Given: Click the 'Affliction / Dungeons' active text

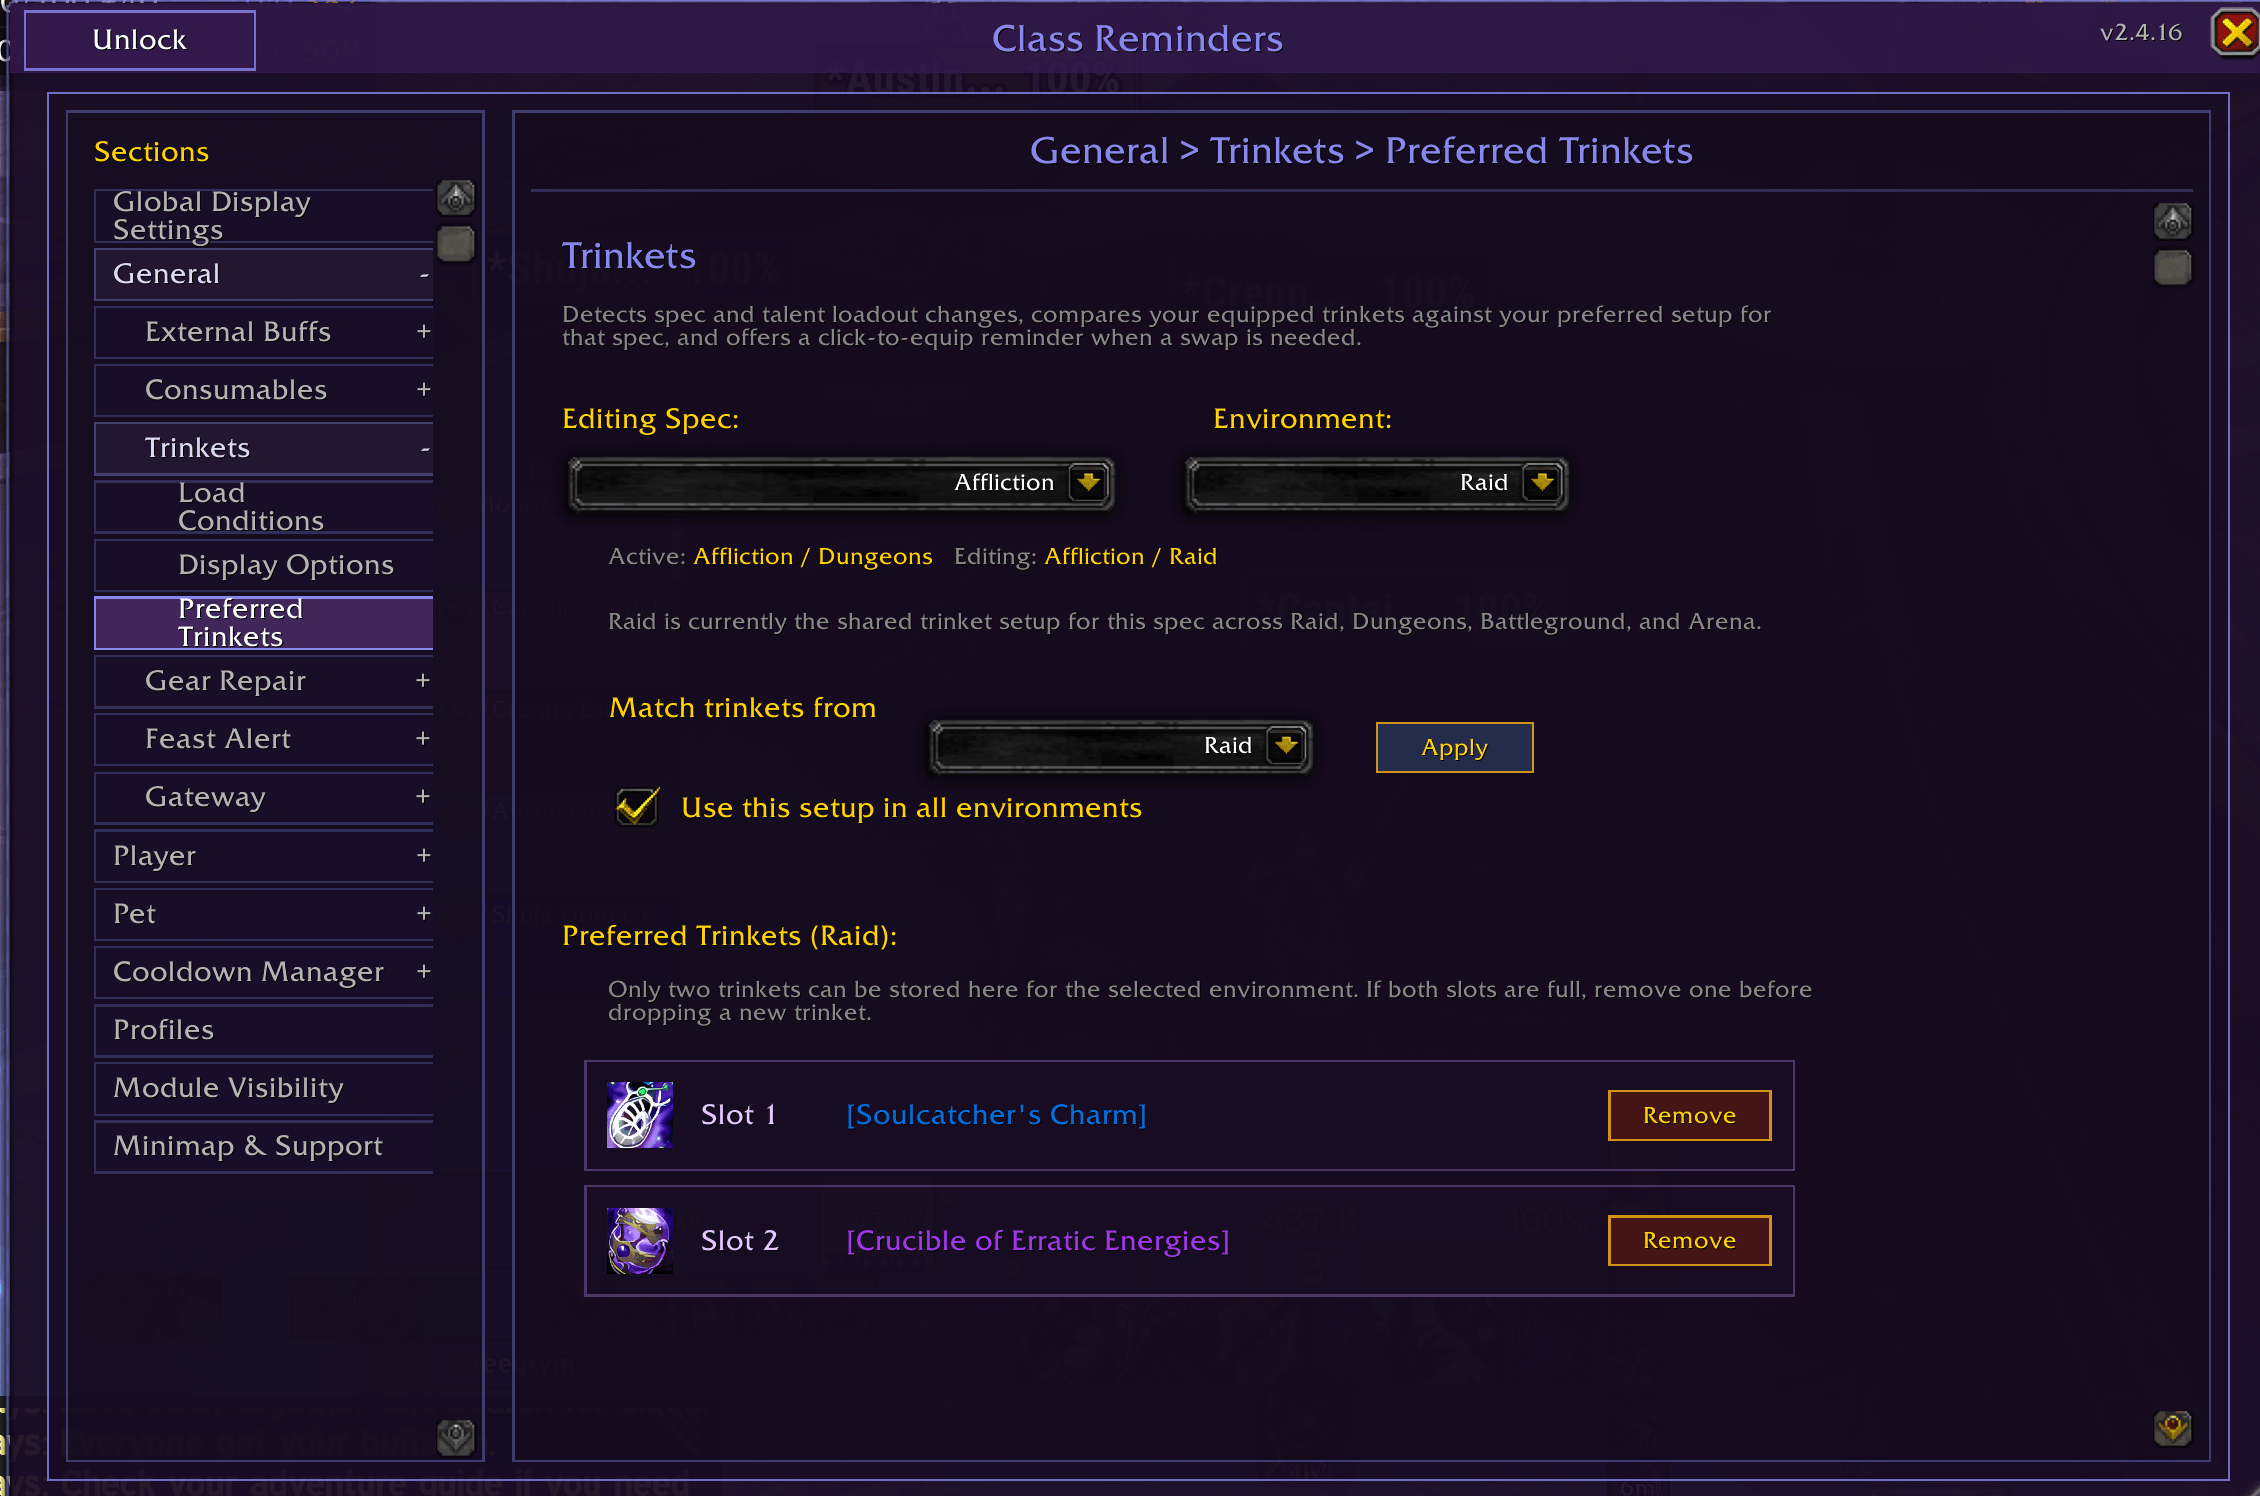Looking at the screenshot, I should click(813, 557).
